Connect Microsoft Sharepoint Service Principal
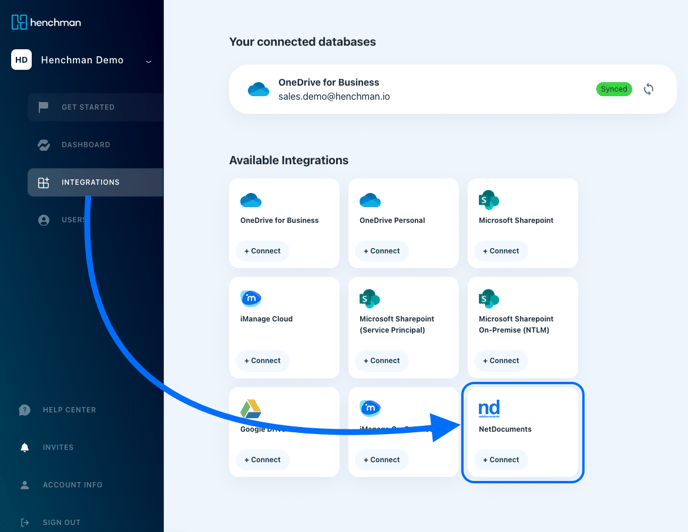This screenshot has width=688, height=532. coord(382,360)
